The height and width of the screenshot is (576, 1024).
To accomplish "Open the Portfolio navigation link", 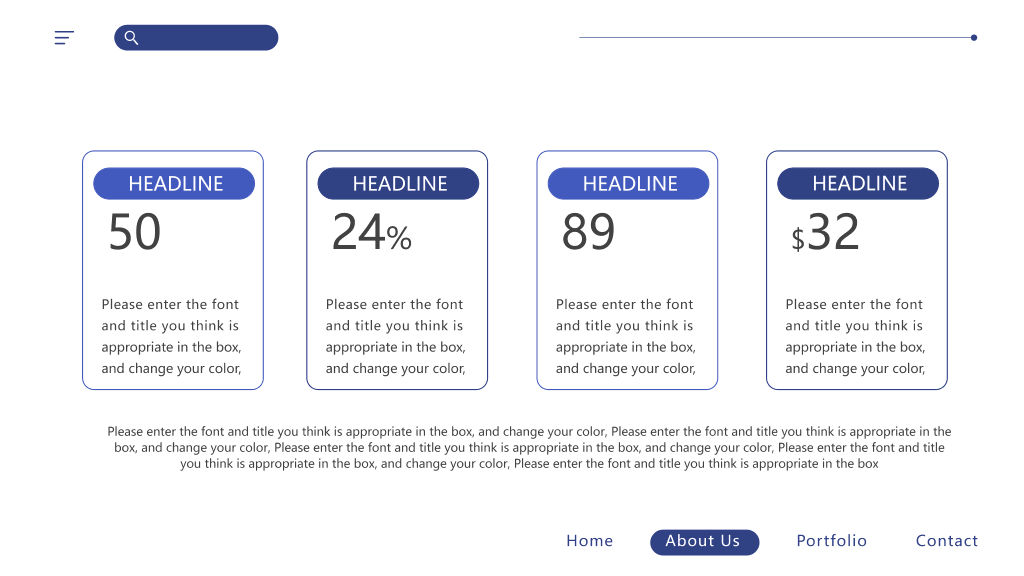I will click(831, 541).
